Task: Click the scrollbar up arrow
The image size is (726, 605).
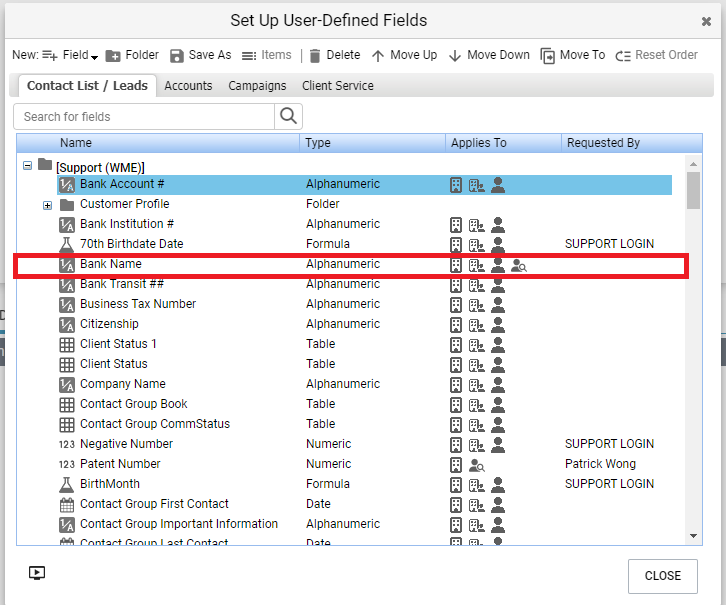Action: [693, 164]
